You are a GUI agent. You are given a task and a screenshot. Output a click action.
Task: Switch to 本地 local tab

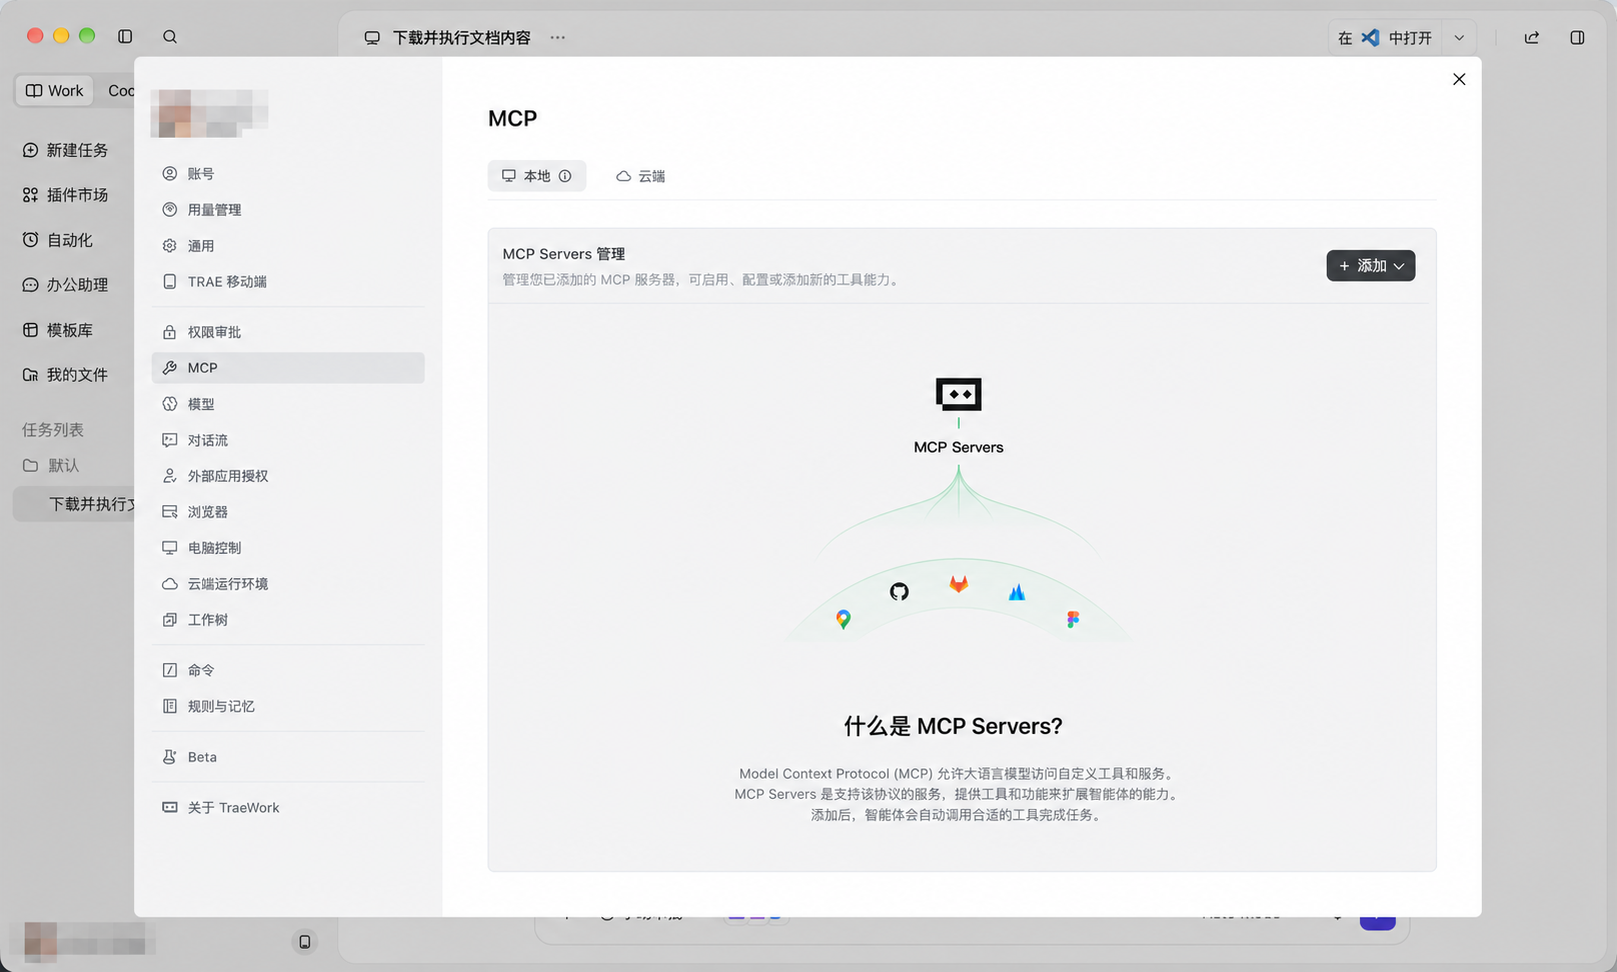tap(536, 176)
